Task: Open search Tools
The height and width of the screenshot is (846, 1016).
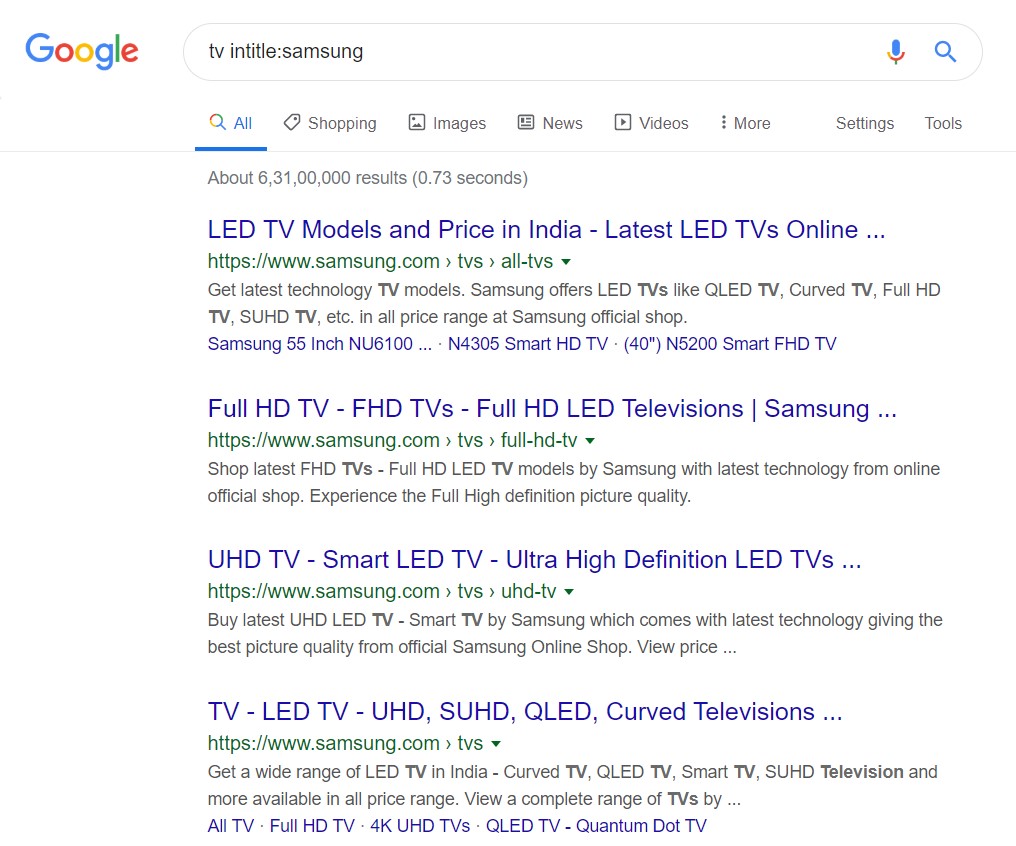Action: (943, 123)
